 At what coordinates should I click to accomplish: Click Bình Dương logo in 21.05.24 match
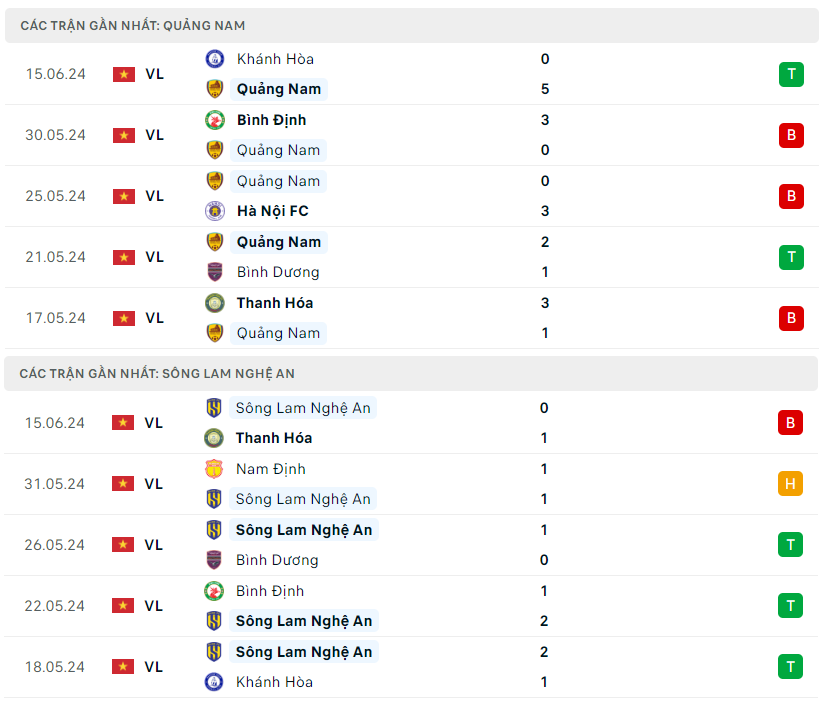pos(214,272)
